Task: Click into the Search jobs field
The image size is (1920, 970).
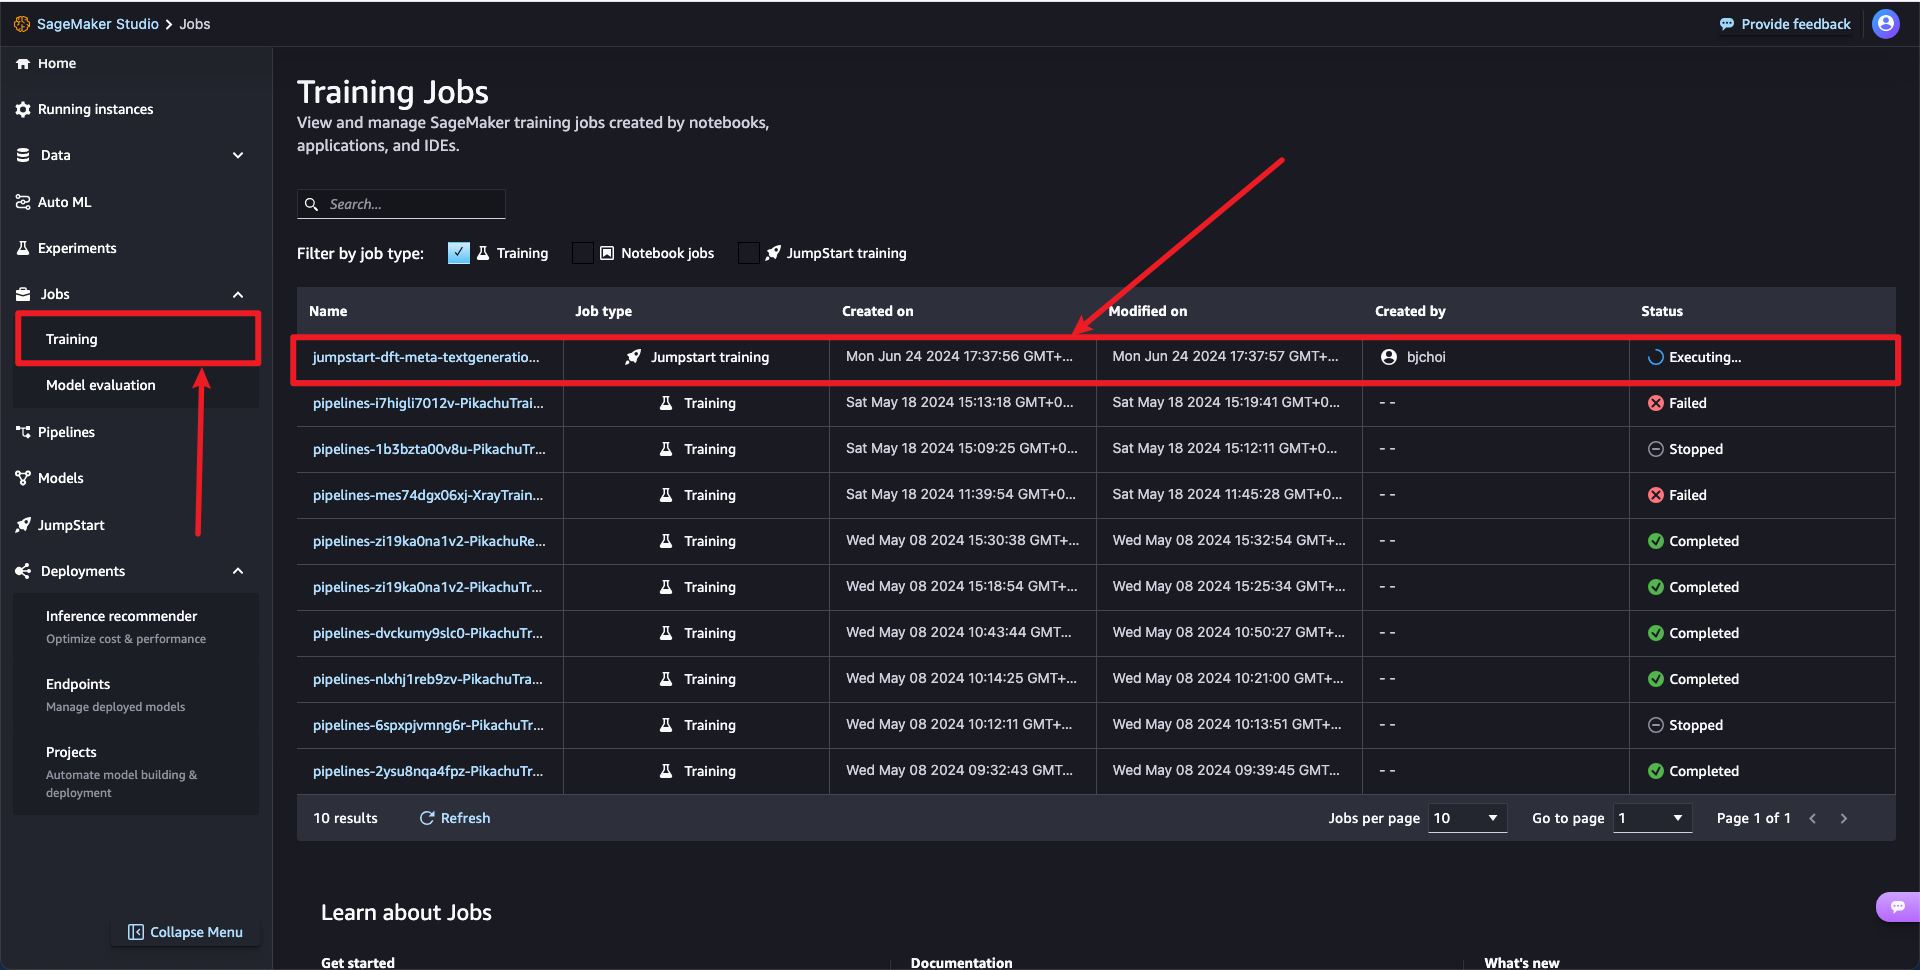Action: tap(401, 204)
